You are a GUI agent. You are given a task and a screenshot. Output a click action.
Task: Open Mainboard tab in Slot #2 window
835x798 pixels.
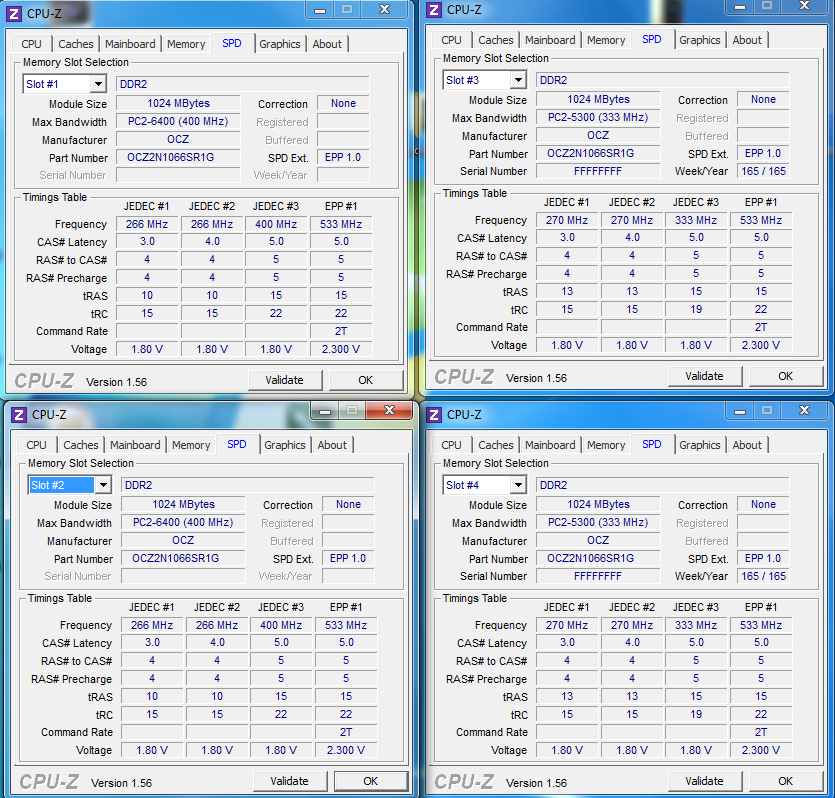click(135, 445)
